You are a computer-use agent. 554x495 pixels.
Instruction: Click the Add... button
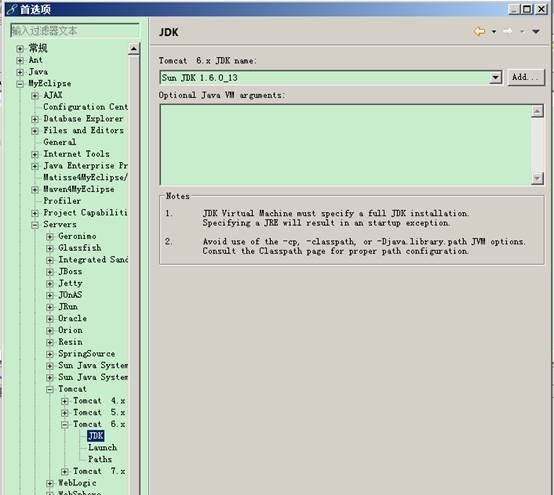pyautogui.click(x=526, y=77)
